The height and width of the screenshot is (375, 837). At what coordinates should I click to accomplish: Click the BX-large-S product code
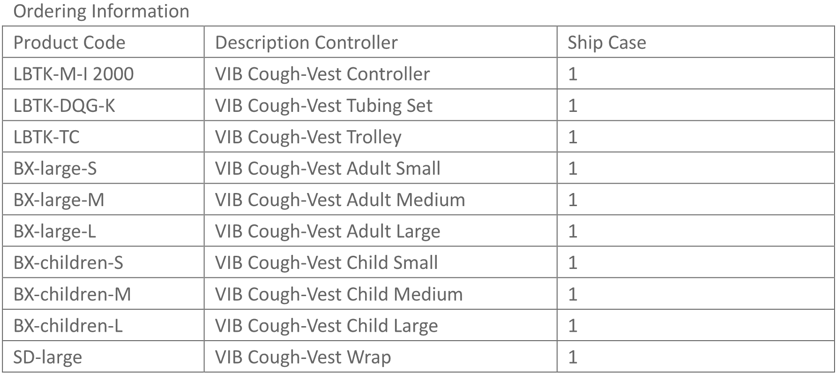[56, 168]
